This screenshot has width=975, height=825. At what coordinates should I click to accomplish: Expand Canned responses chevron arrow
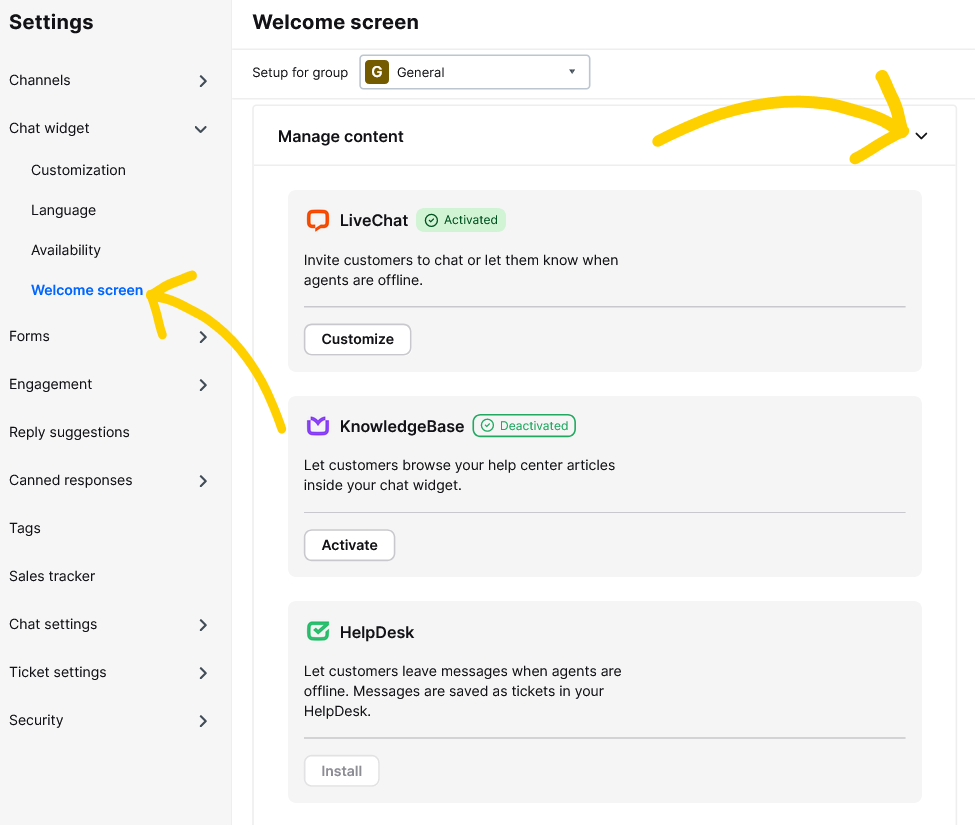coord(203,481)
